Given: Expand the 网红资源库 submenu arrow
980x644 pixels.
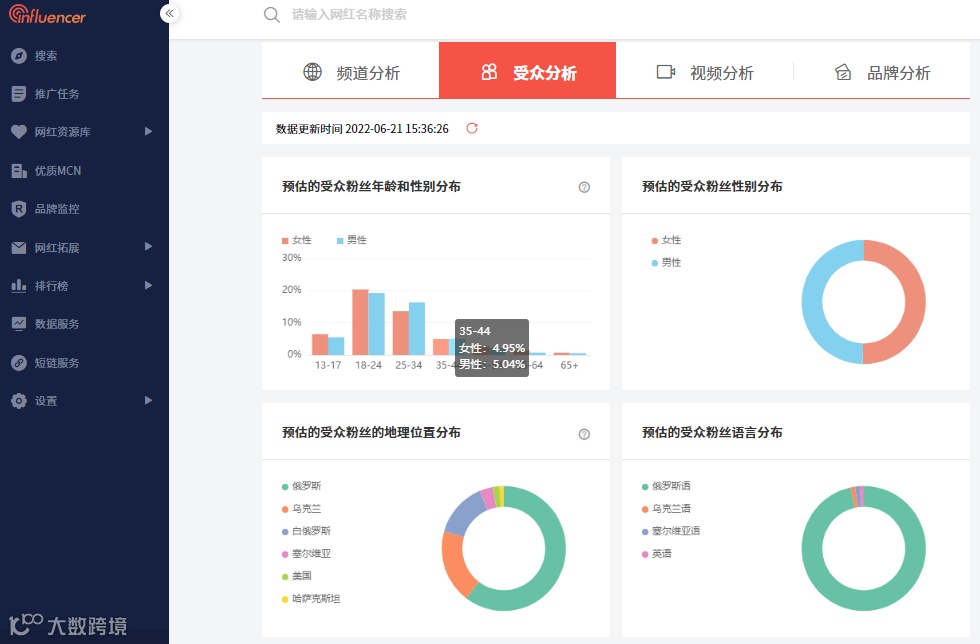Looking at the screenshot, I should click(148, 131).
